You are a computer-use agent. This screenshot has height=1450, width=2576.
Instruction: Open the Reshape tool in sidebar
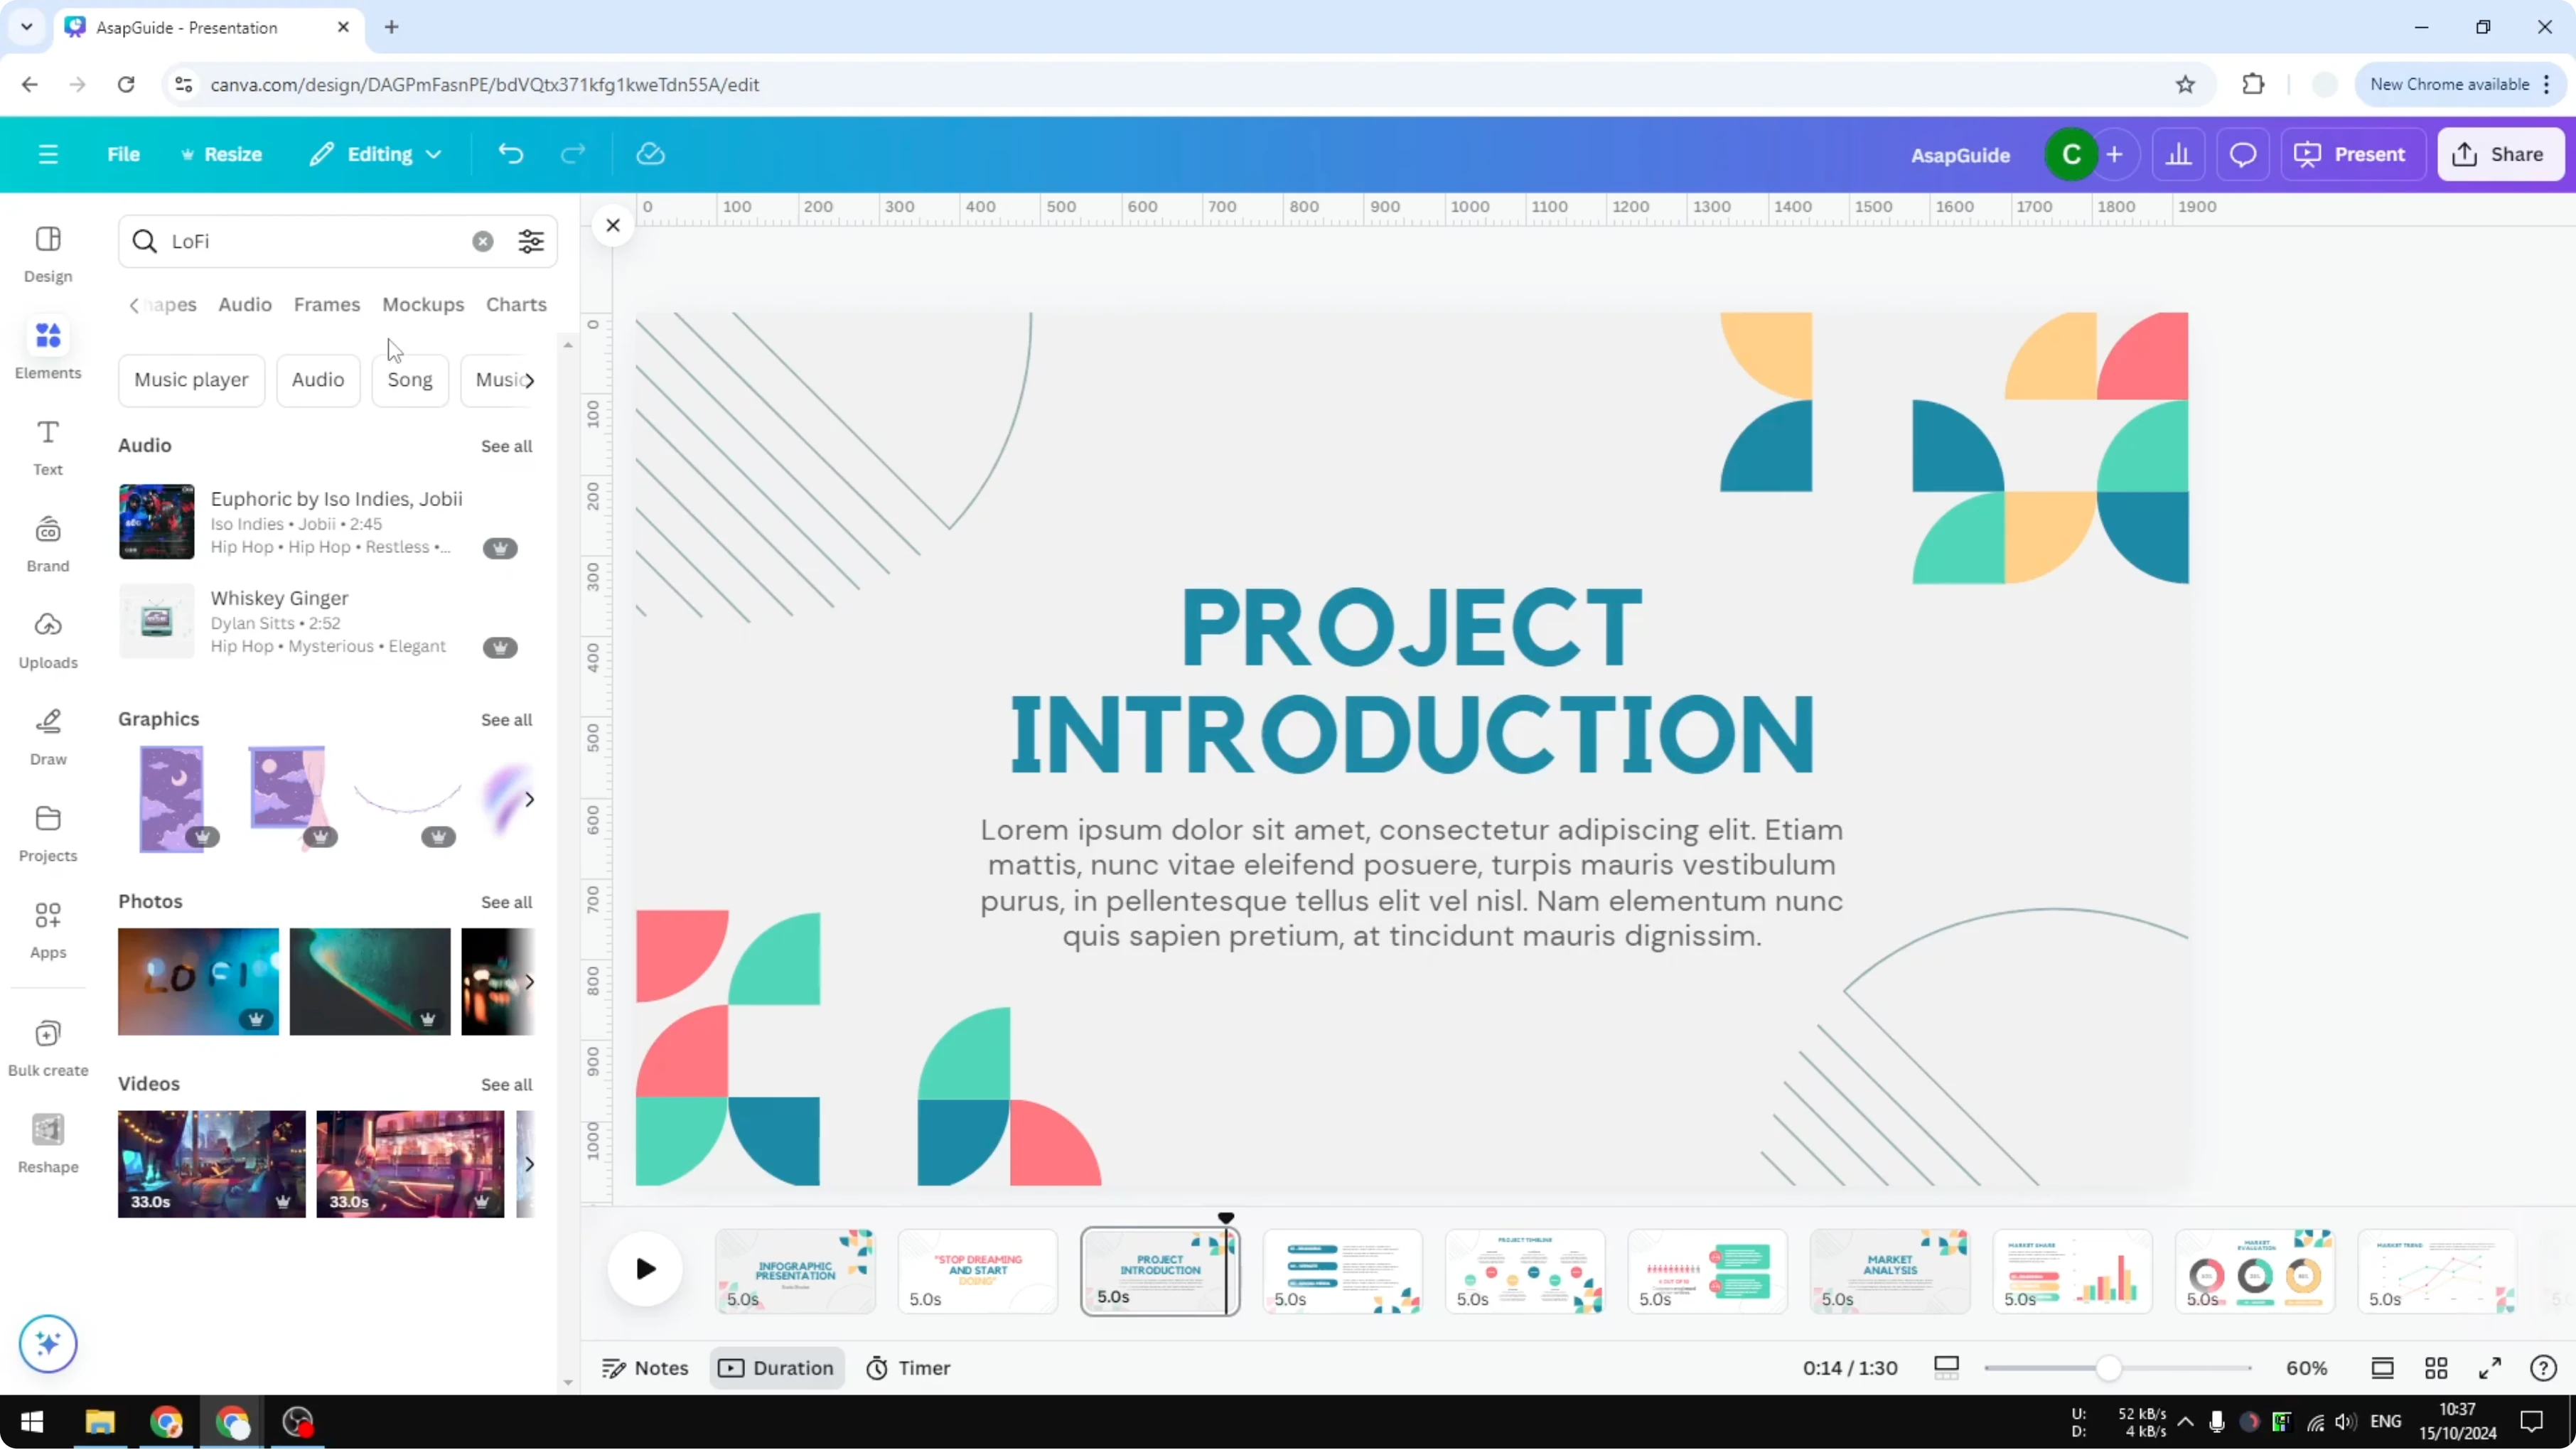click(47, 1141)
